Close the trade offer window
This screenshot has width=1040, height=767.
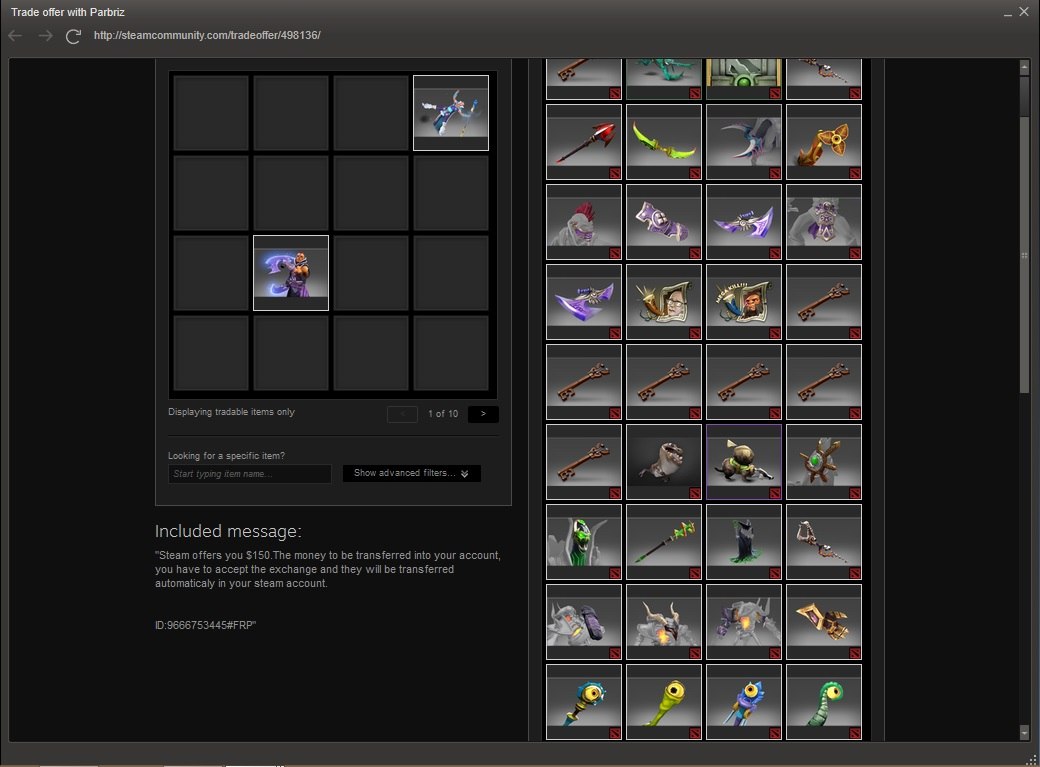pos(1024,12)
